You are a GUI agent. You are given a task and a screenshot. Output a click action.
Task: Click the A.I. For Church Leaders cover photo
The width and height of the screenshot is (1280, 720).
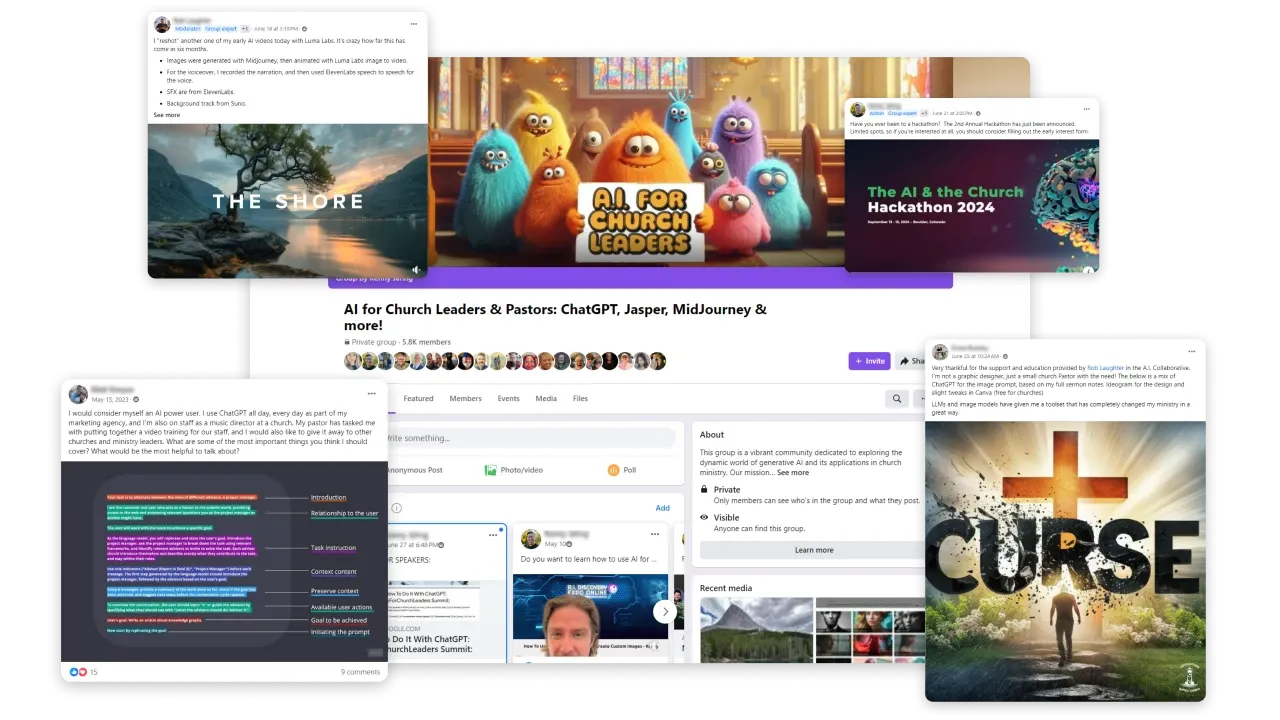[640, 162]
